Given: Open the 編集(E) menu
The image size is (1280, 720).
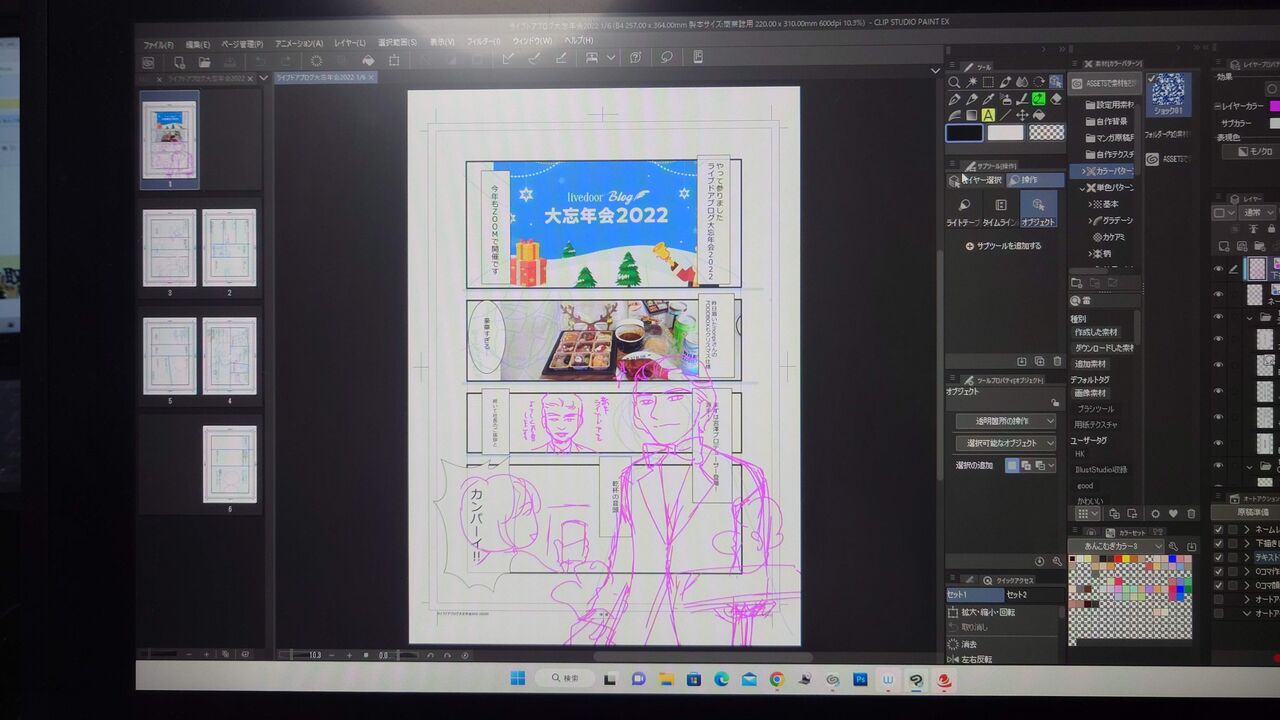Looking at the screenshot, I should click(x=197, y=44).
